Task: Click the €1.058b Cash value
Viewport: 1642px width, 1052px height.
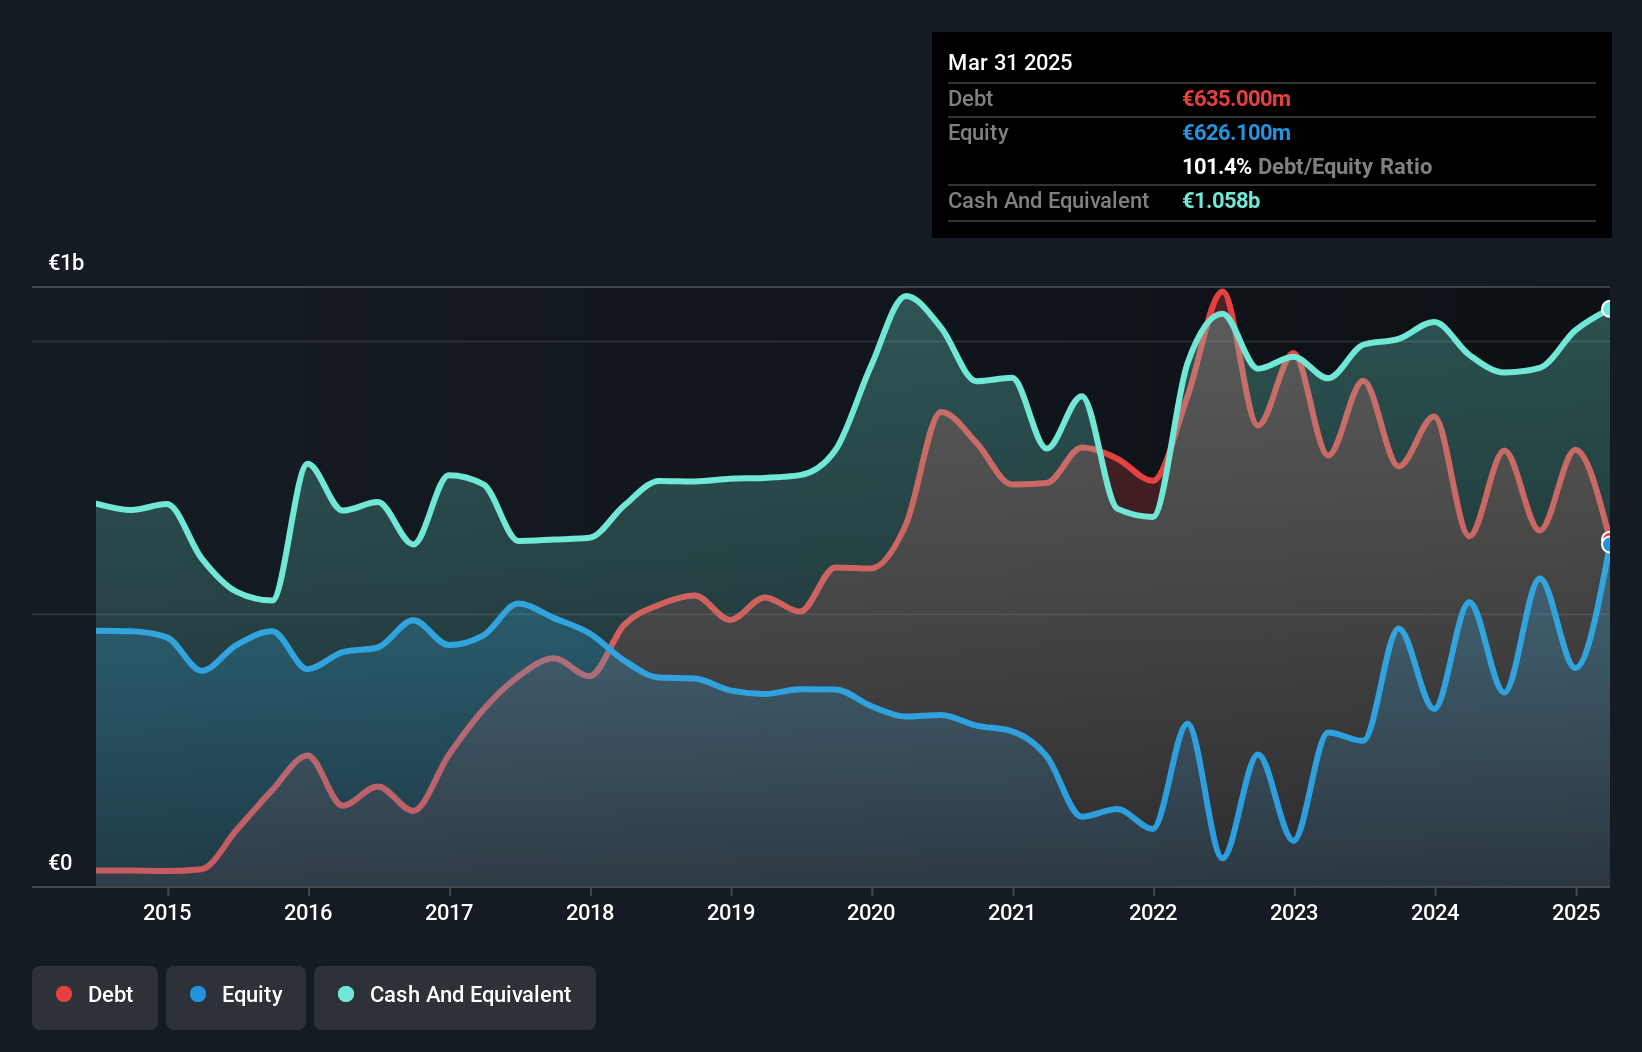Action: click(x=1221, y=201)
